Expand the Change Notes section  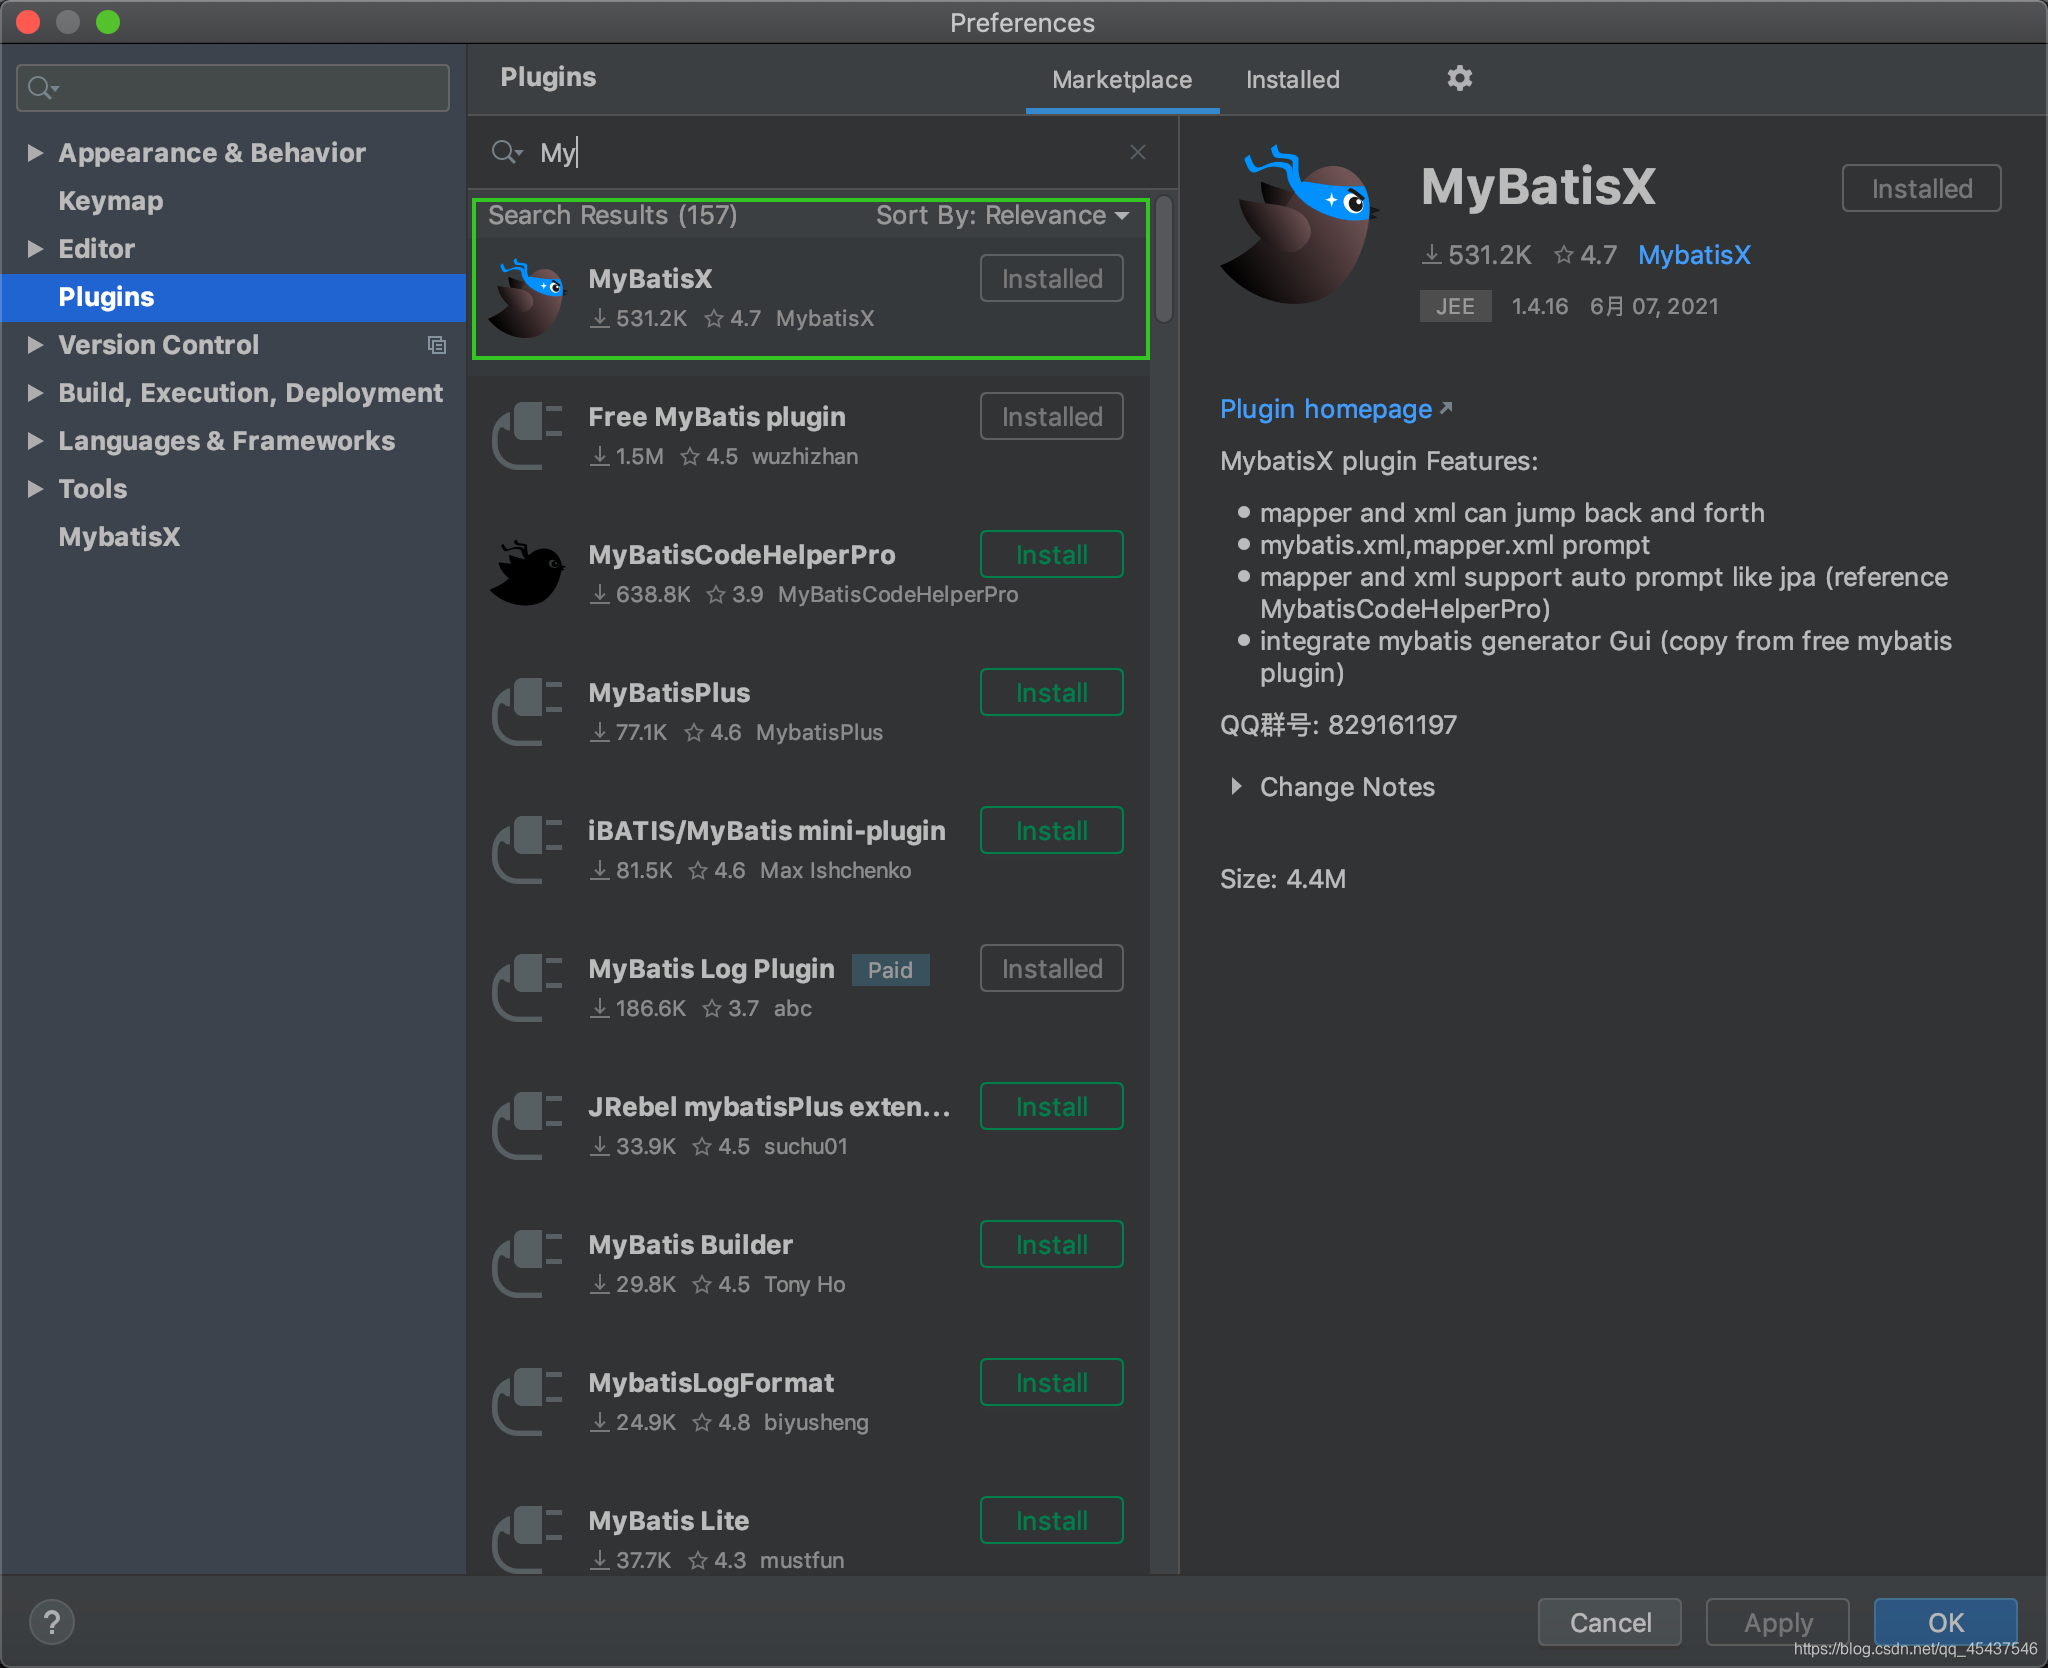tap(1237, 787)
